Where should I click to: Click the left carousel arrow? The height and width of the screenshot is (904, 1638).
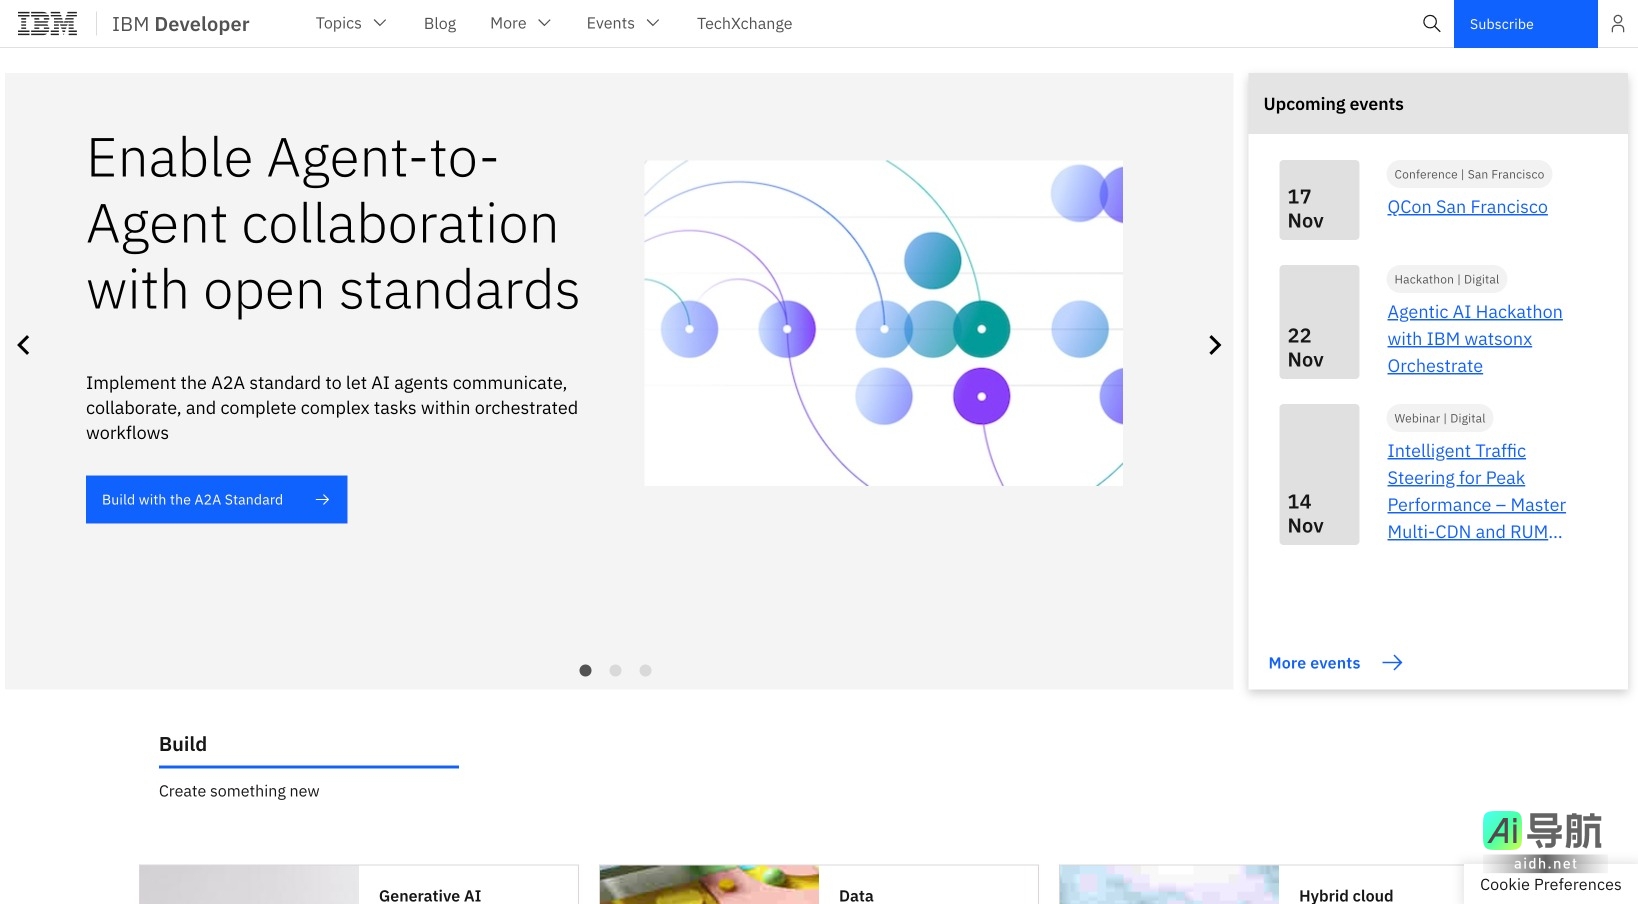point(23,345)
